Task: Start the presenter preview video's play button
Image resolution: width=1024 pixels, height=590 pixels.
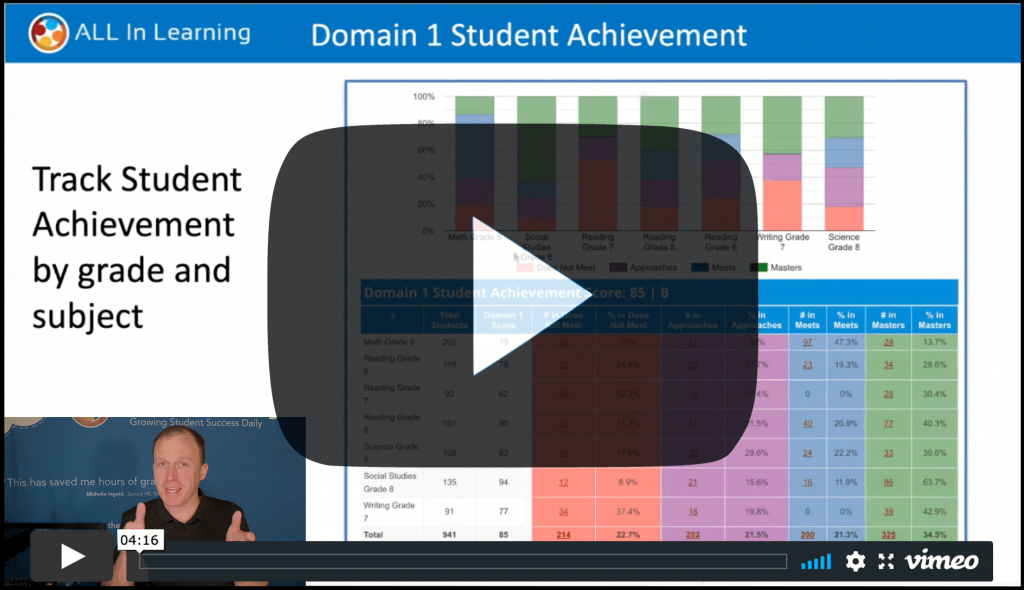Action: [70, 556]
